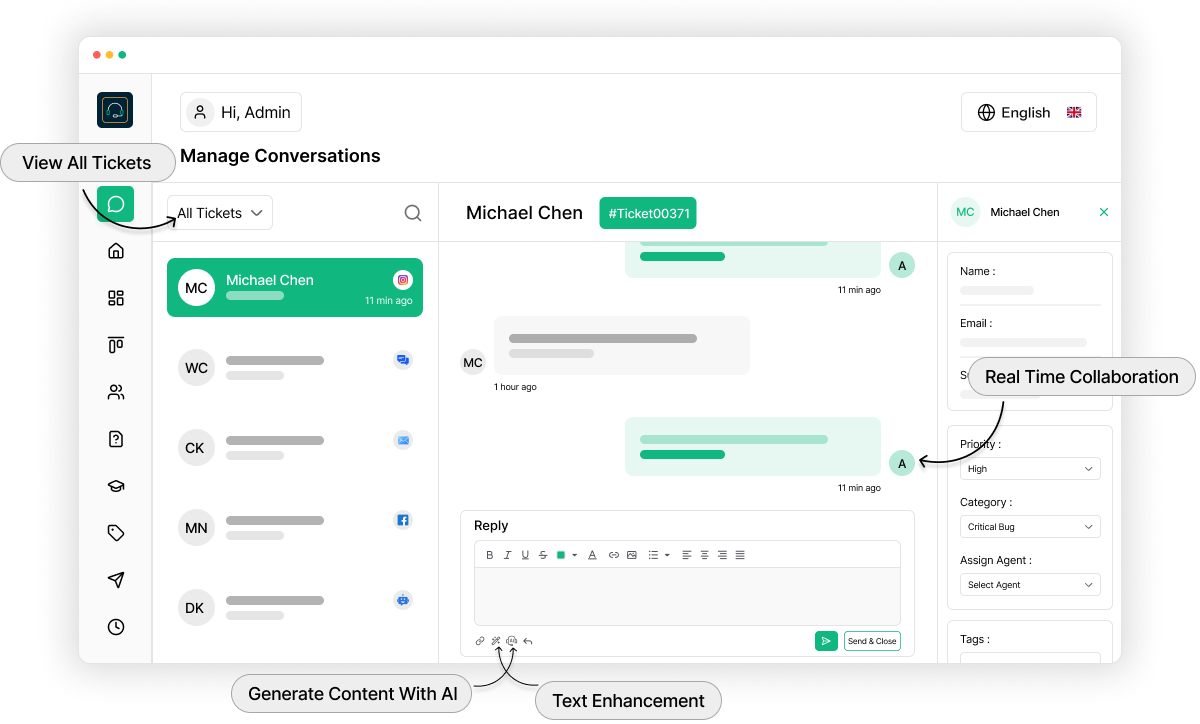1200x724 pixels.
Task: Click the green highlight color swatch
Action: click(x=561, y=555)
